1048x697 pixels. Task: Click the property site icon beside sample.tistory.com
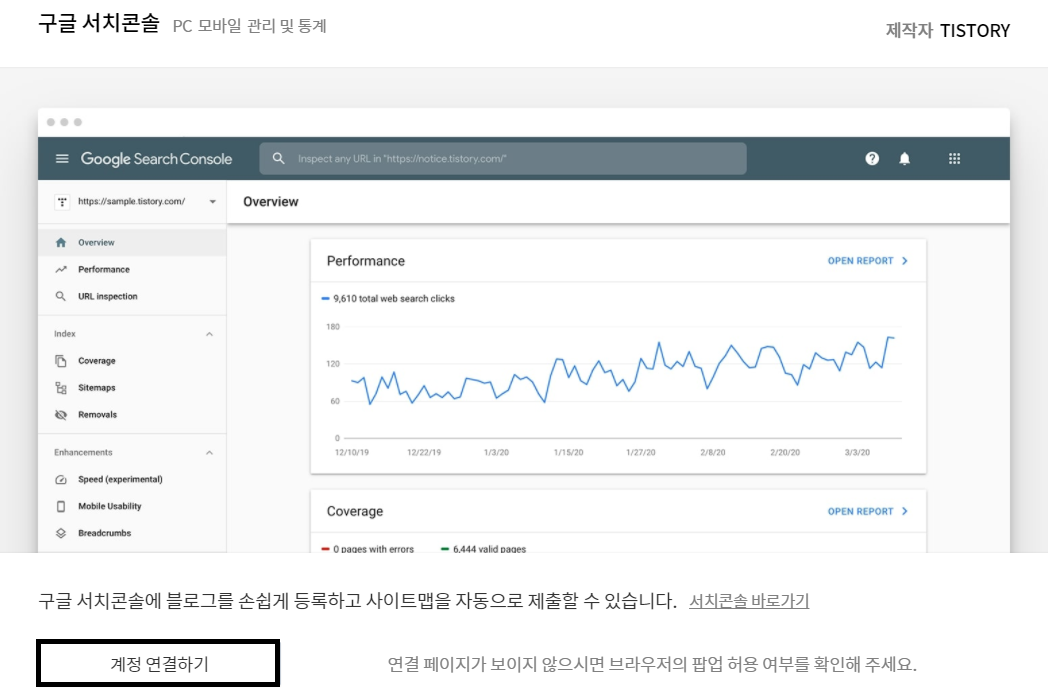(x=62, y=202)
